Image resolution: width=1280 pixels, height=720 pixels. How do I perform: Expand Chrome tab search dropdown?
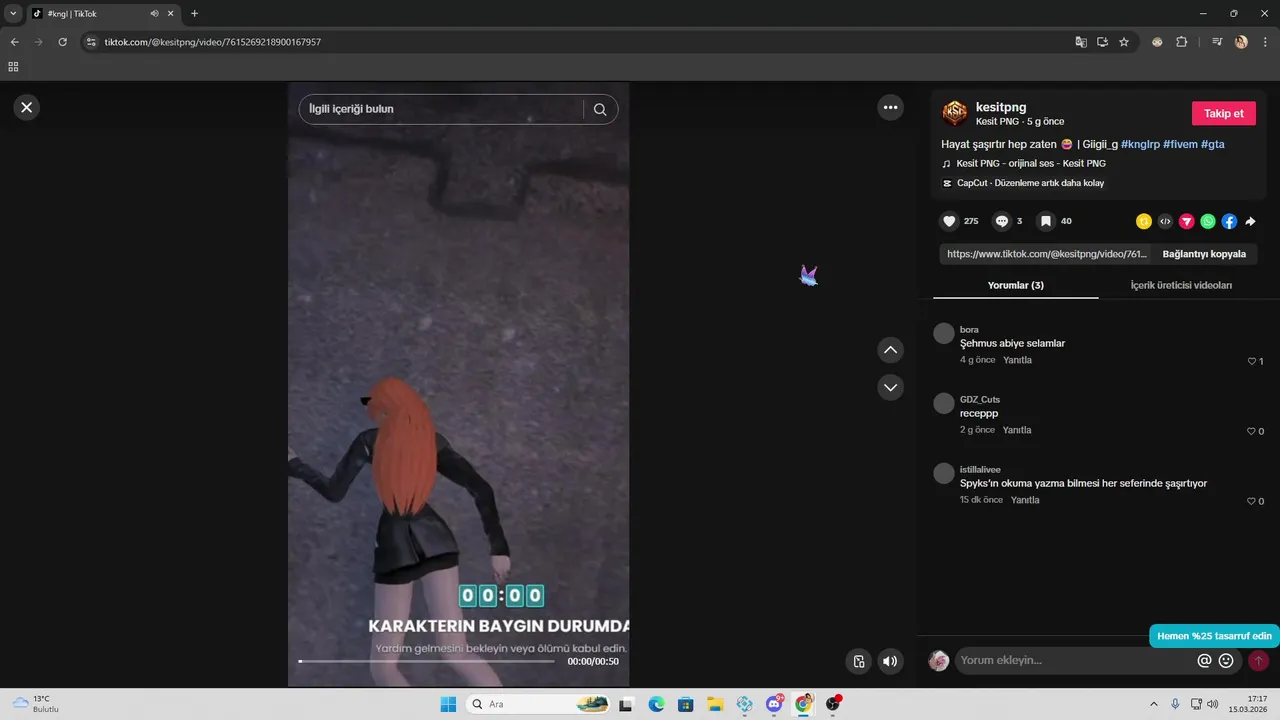13,13
